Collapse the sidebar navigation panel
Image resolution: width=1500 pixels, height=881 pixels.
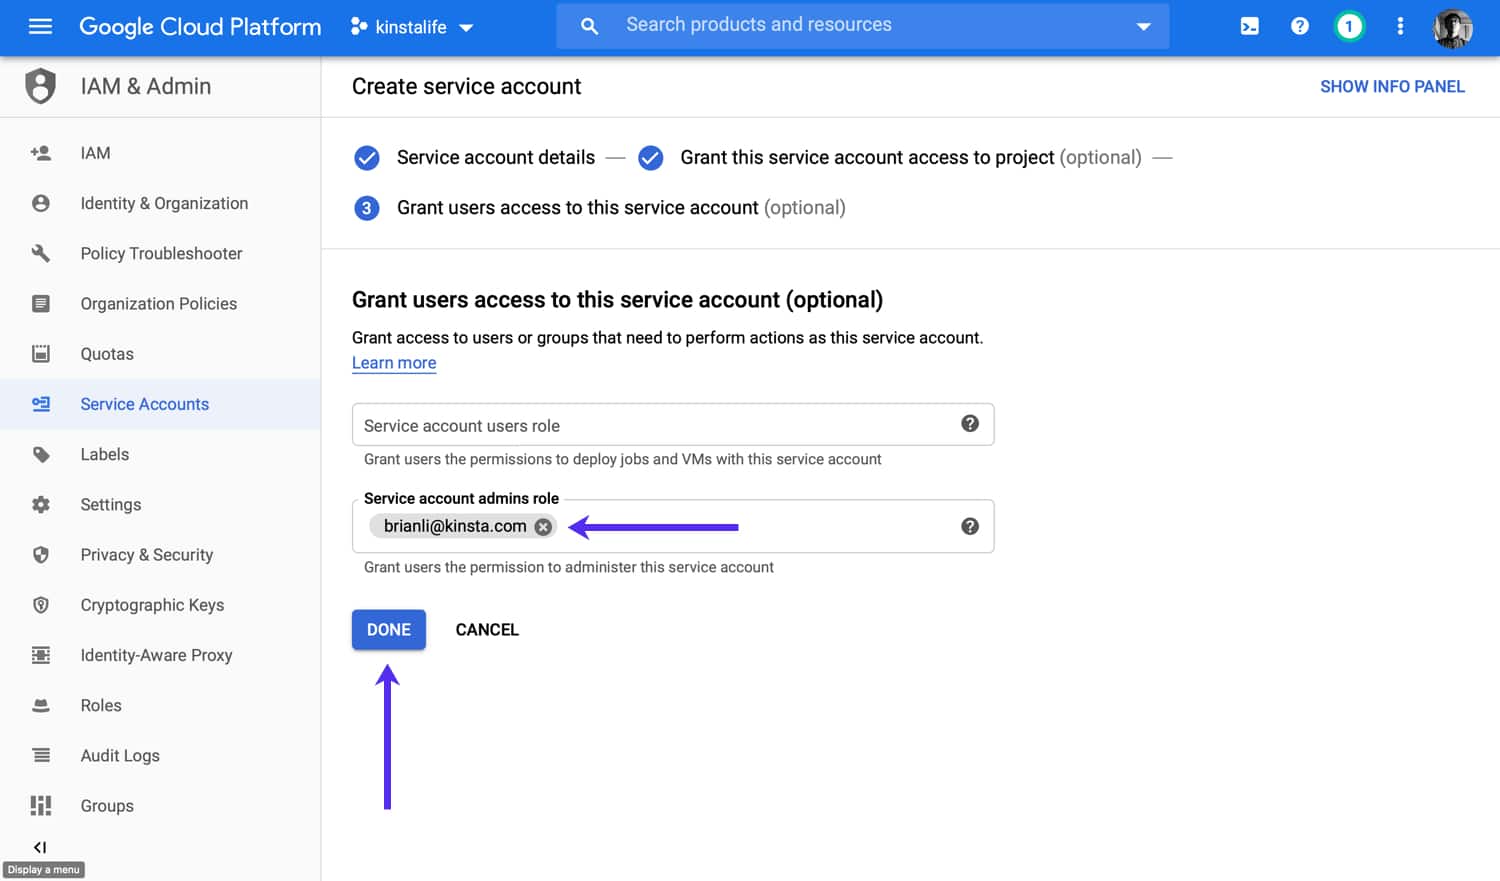[40, 846]
